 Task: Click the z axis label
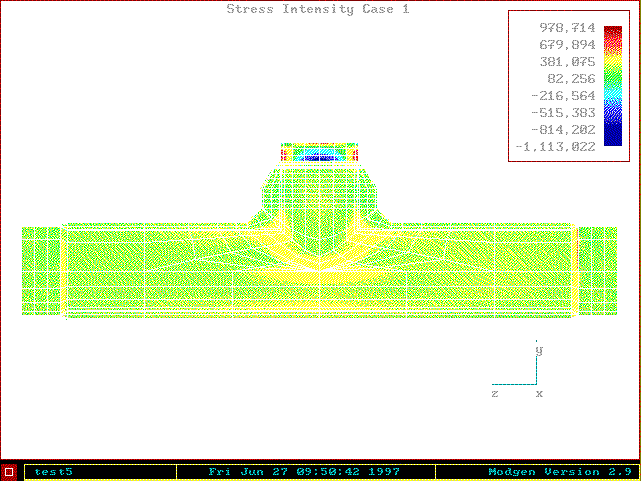pyautogui.click(x=495, y=394)
